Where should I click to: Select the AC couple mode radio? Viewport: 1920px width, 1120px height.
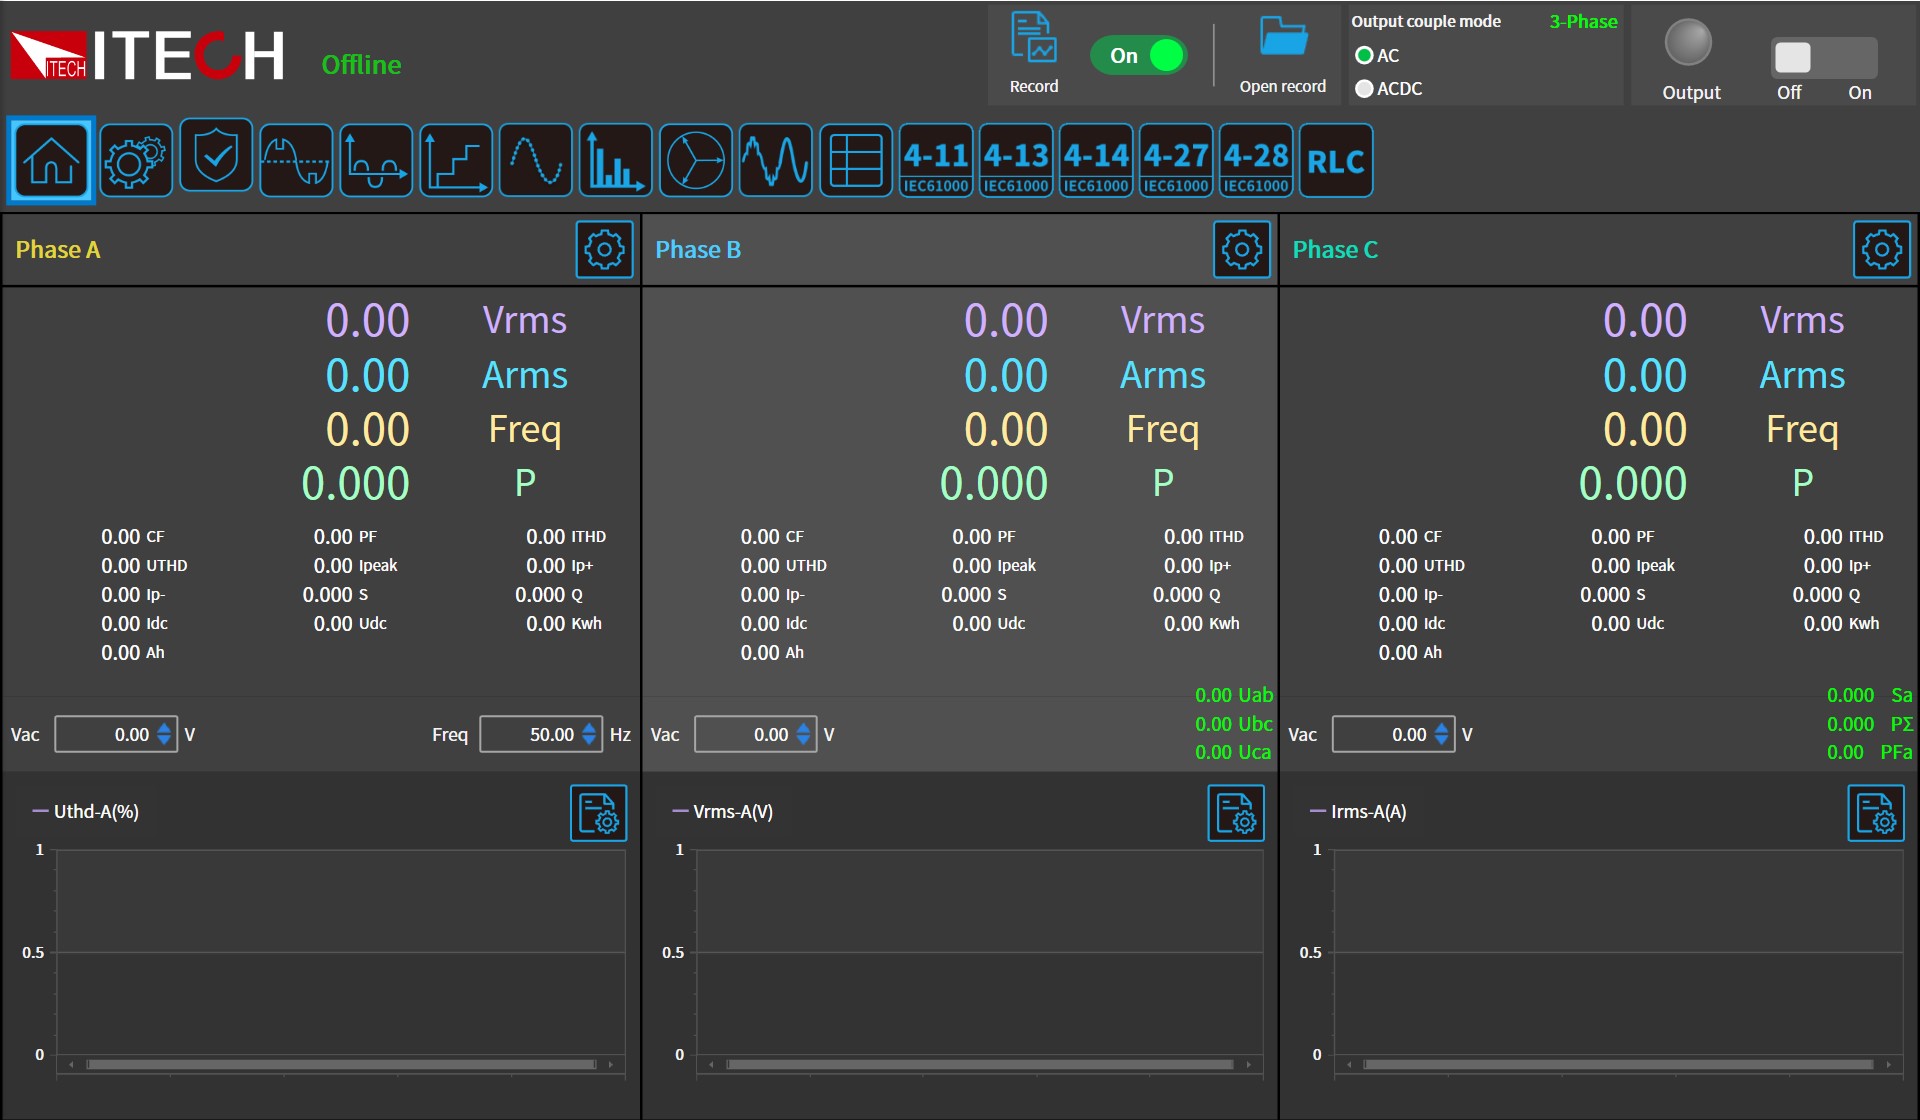1364,56
